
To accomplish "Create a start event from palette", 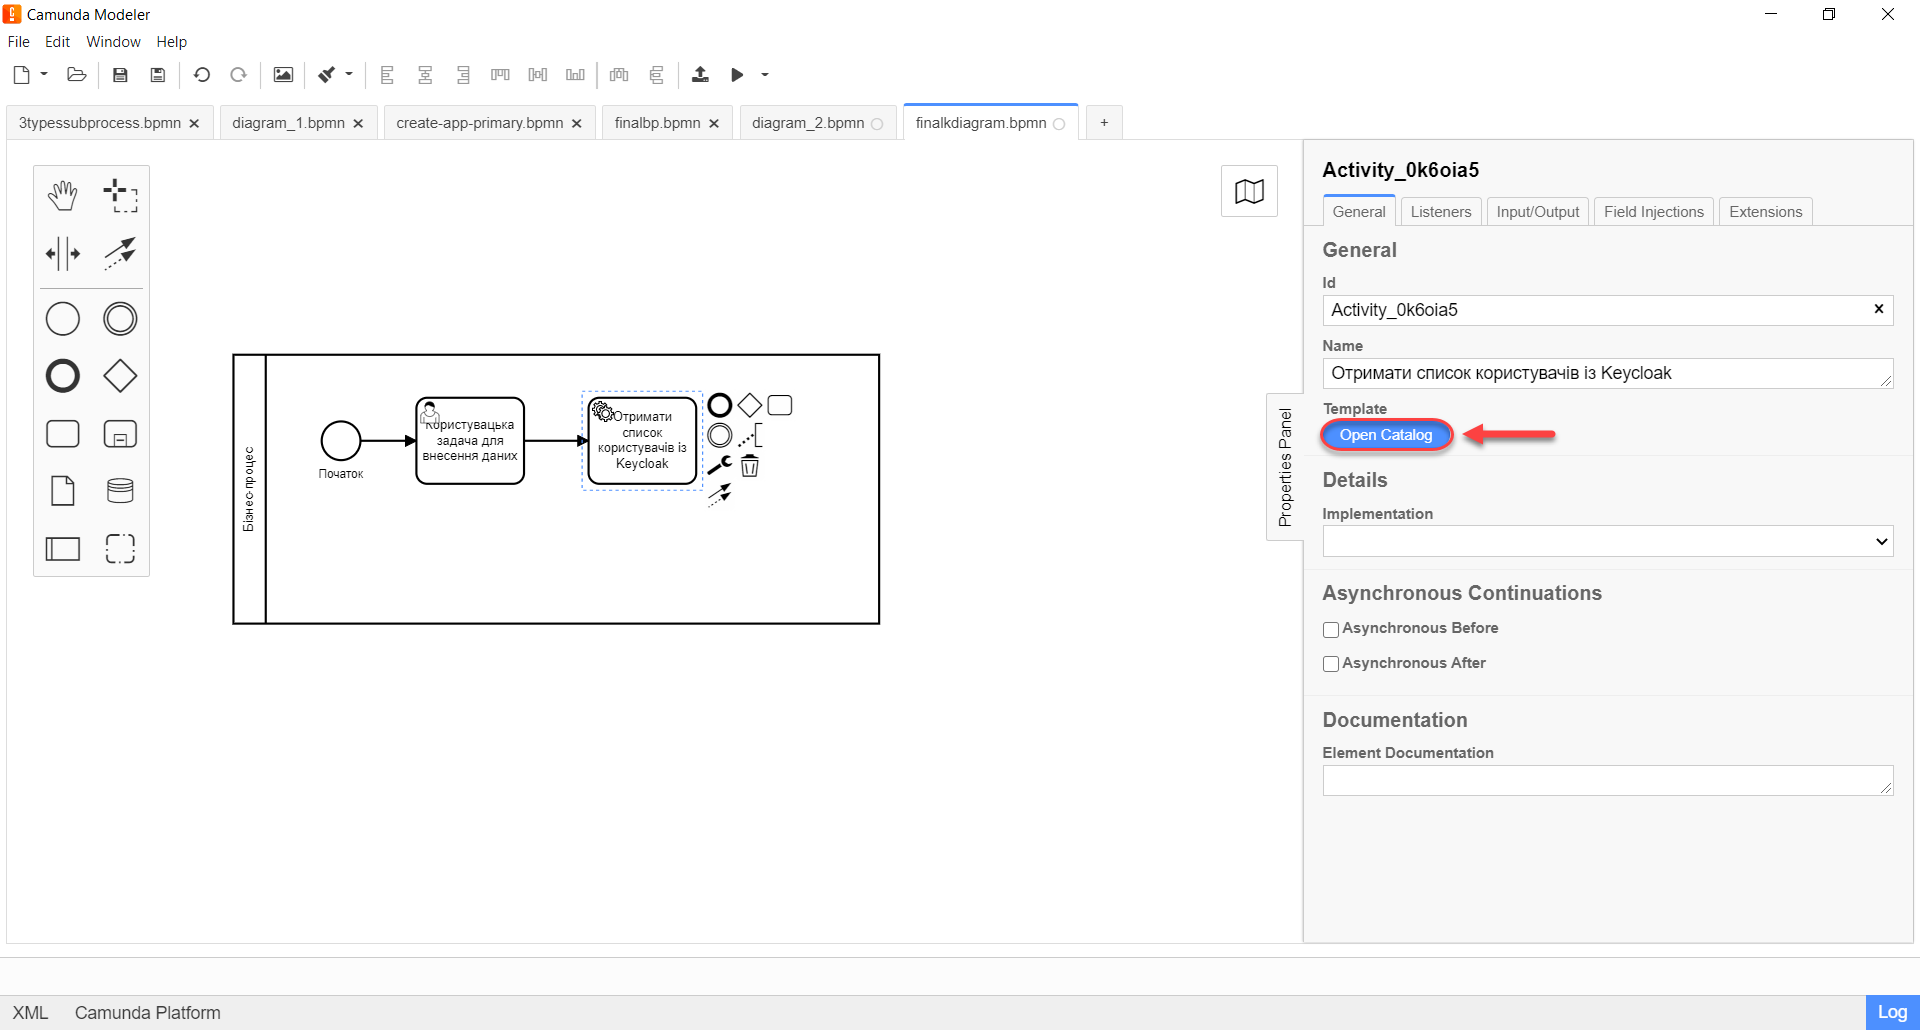I will coord(63,319).
